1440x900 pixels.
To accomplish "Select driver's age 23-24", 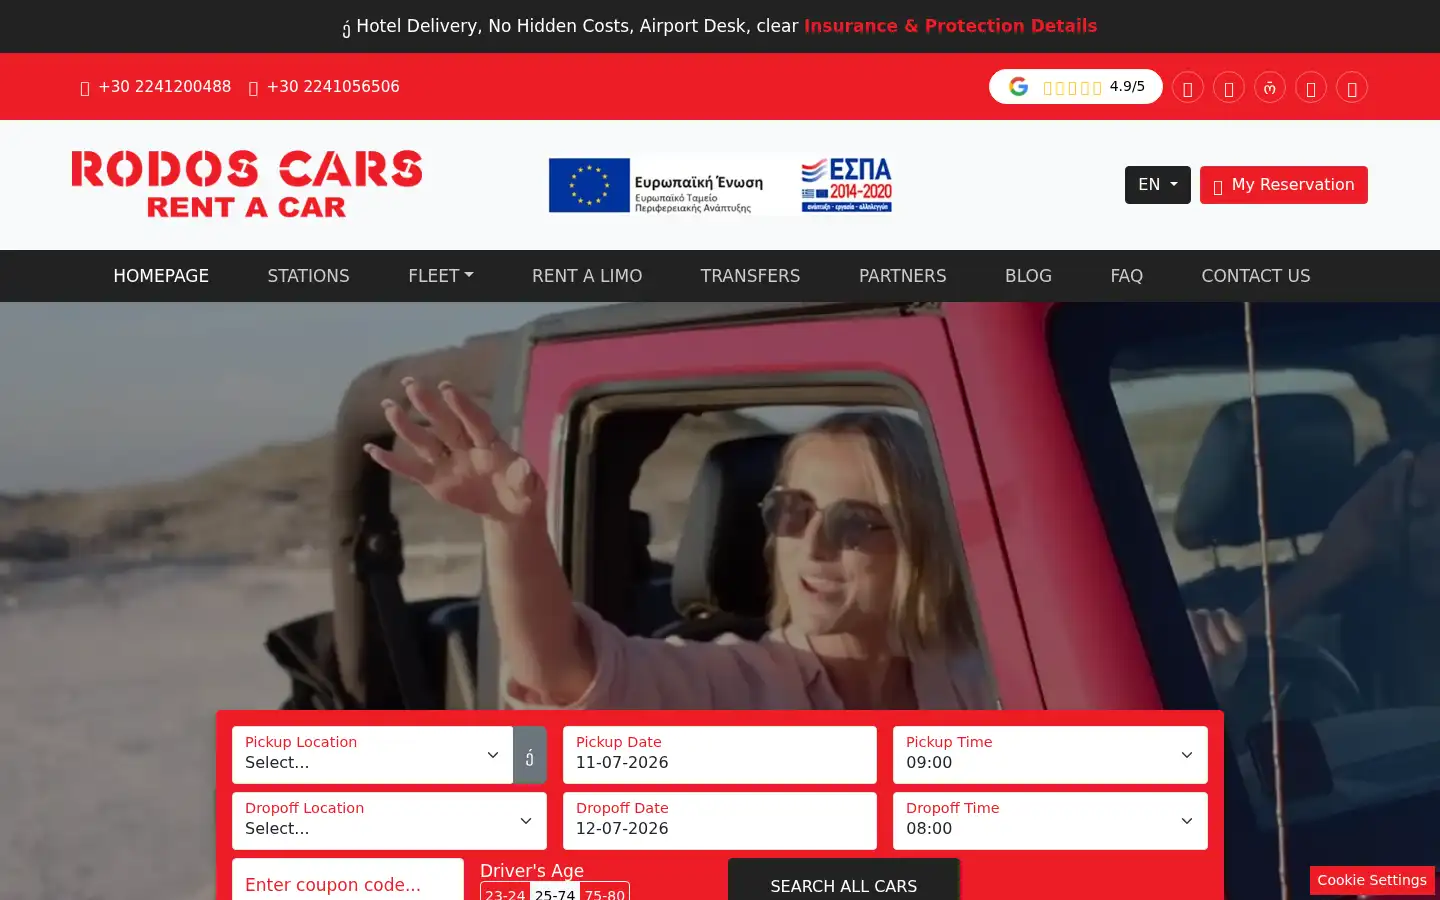I will 505,893.
